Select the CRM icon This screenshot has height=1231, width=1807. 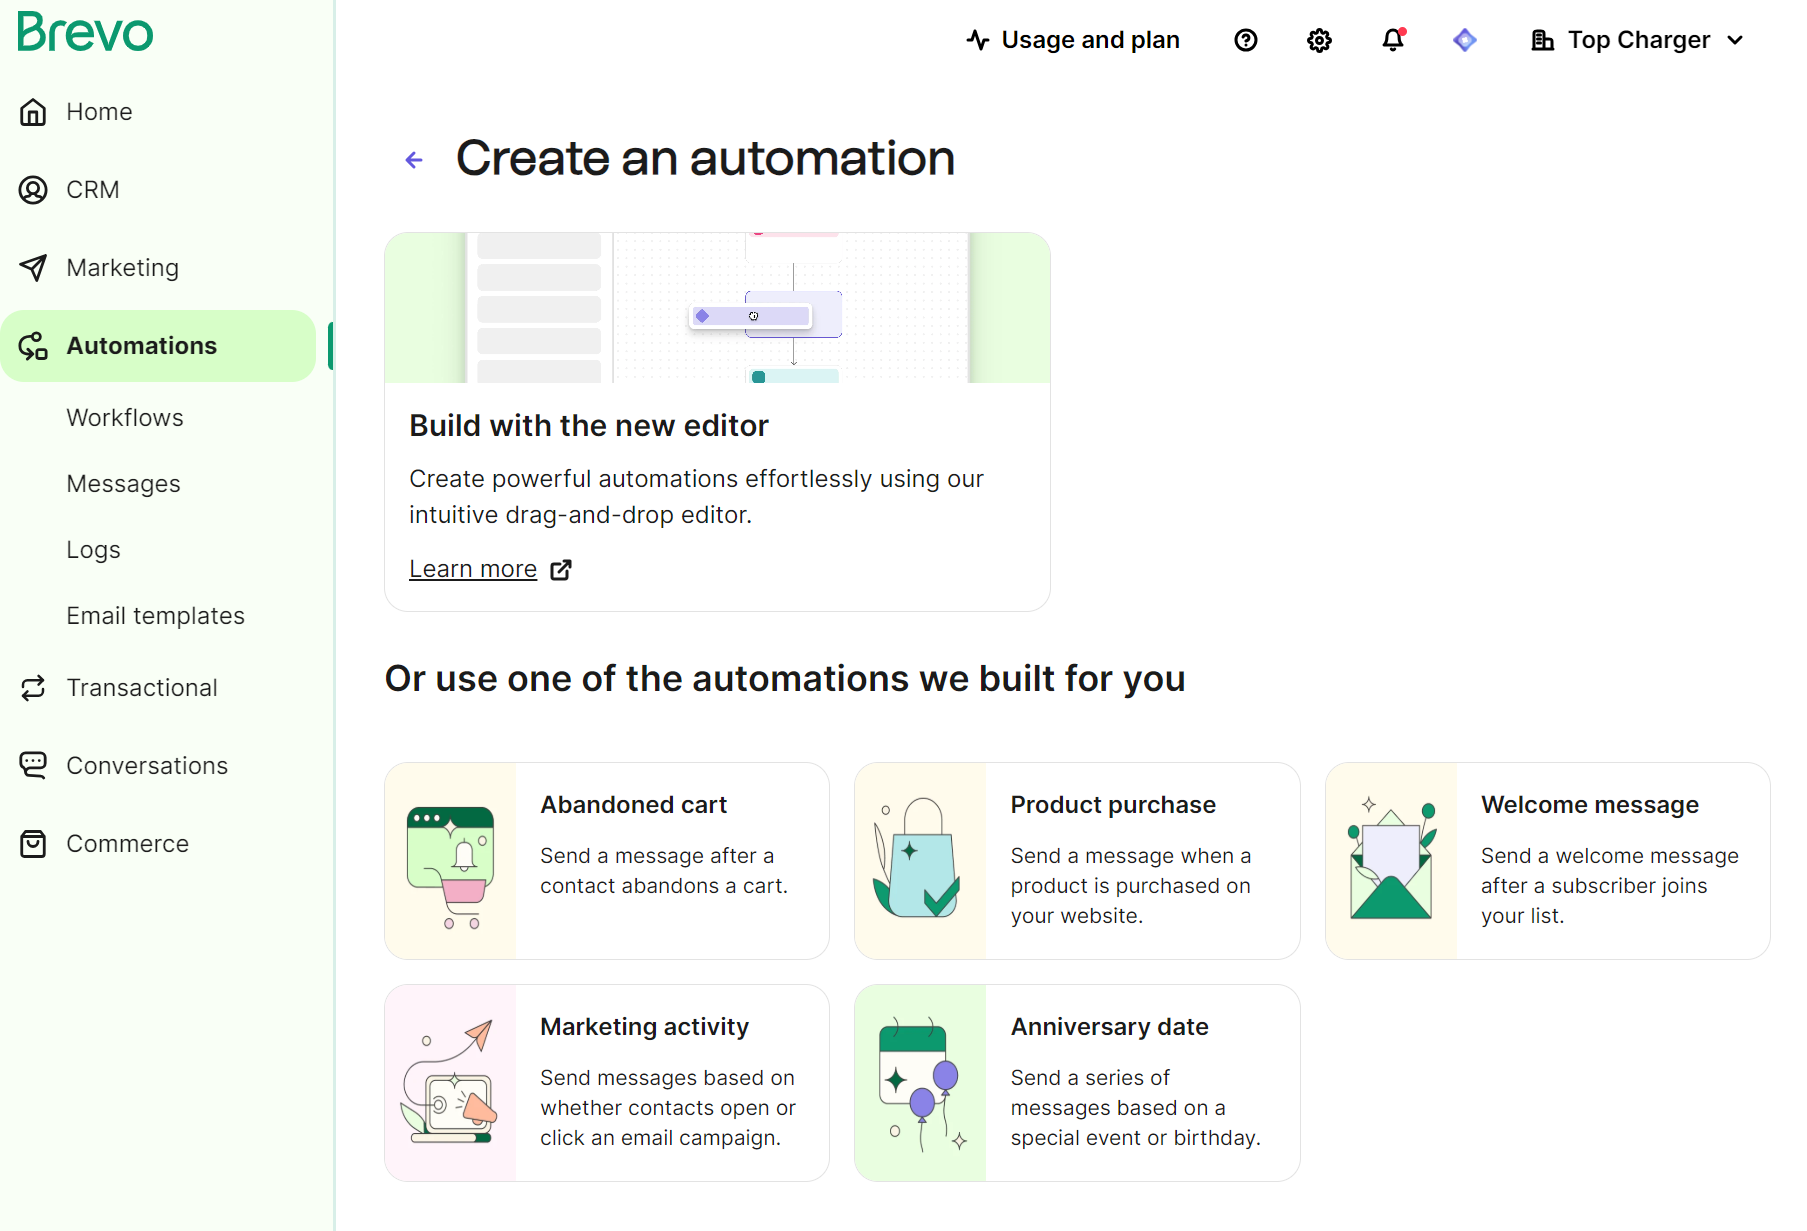(33, 189)
